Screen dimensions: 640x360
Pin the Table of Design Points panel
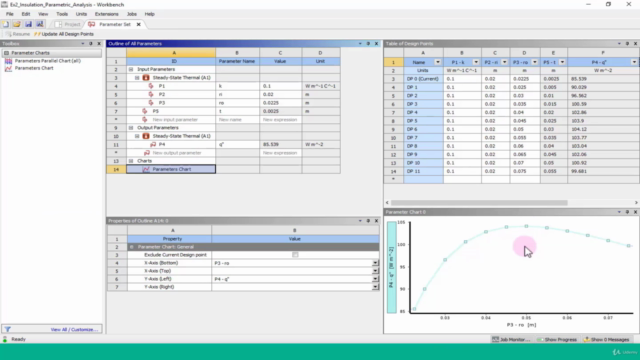627,44
